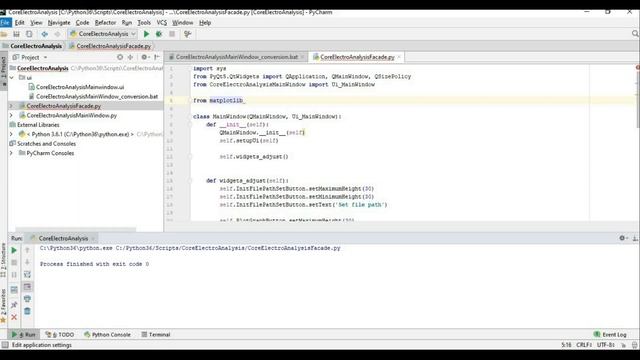Click the Open folder toolbar icon

pyautogui.click(x=4, y=34)
